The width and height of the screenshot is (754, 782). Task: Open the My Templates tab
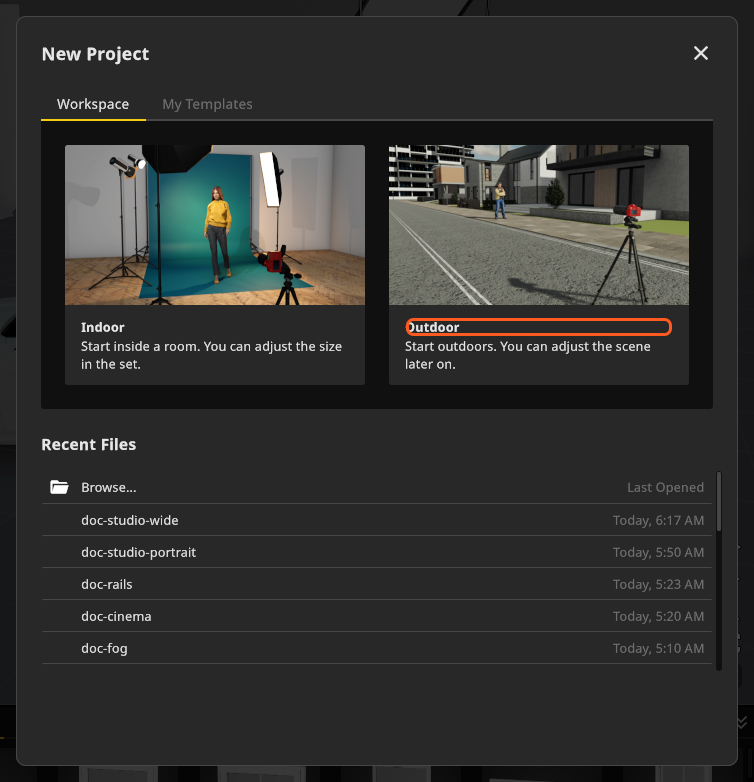pos(207,104)
